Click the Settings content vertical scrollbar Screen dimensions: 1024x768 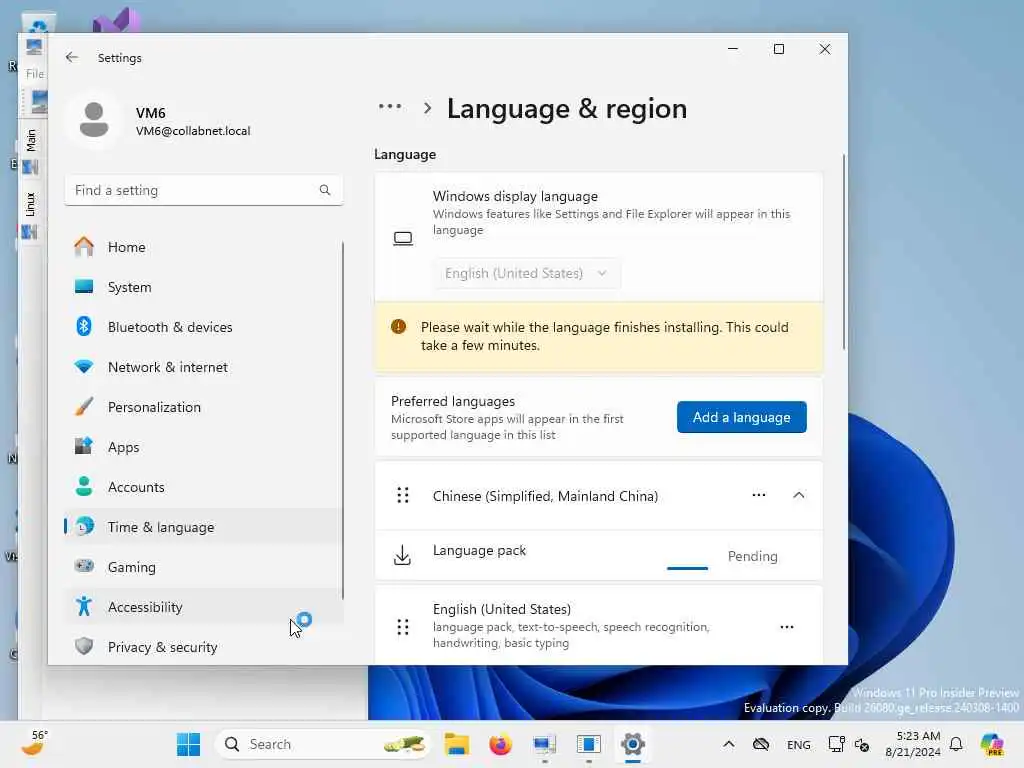click(x=844, y=251)
